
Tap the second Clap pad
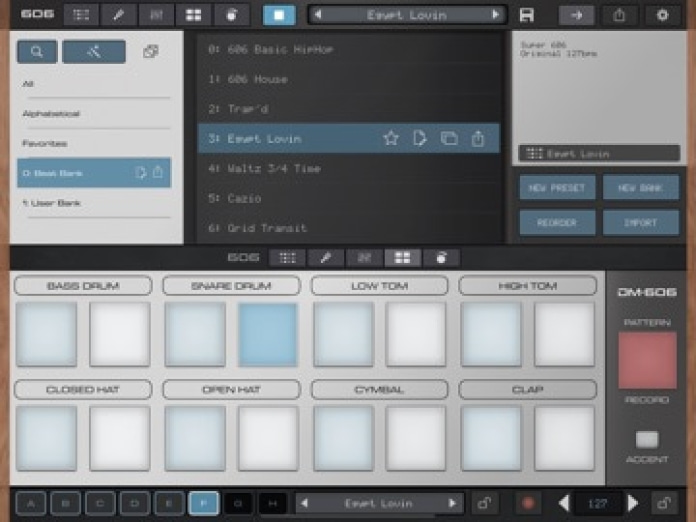coord(564,439)
